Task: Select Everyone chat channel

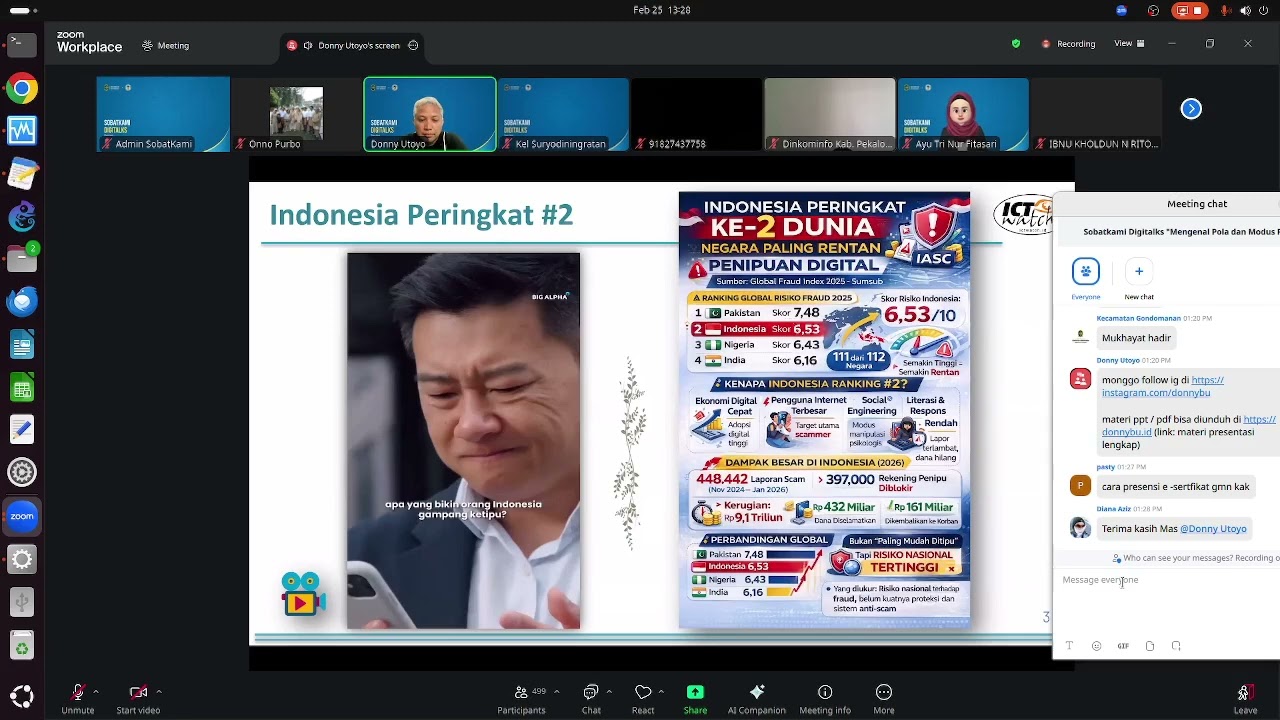Action: click(x=1086, y=279)
